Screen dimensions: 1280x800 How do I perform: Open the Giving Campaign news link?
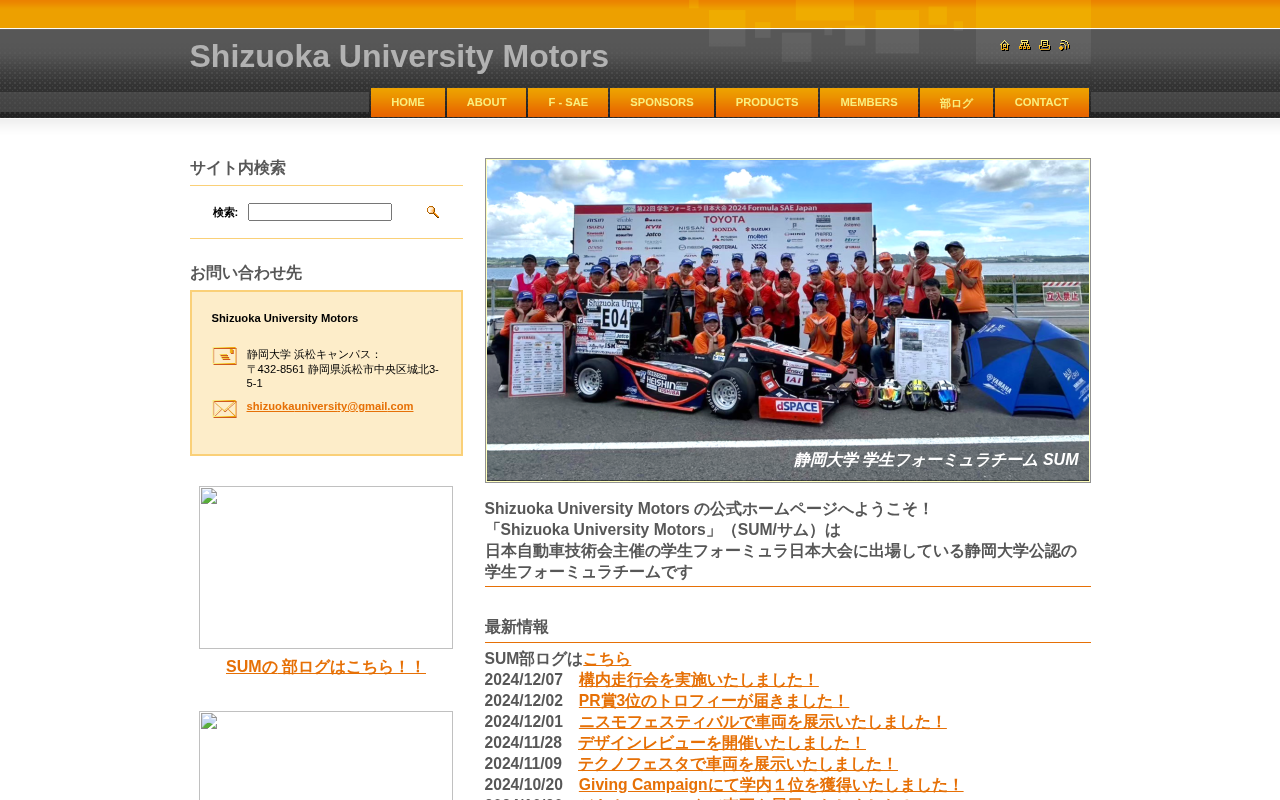coord(771,785)
